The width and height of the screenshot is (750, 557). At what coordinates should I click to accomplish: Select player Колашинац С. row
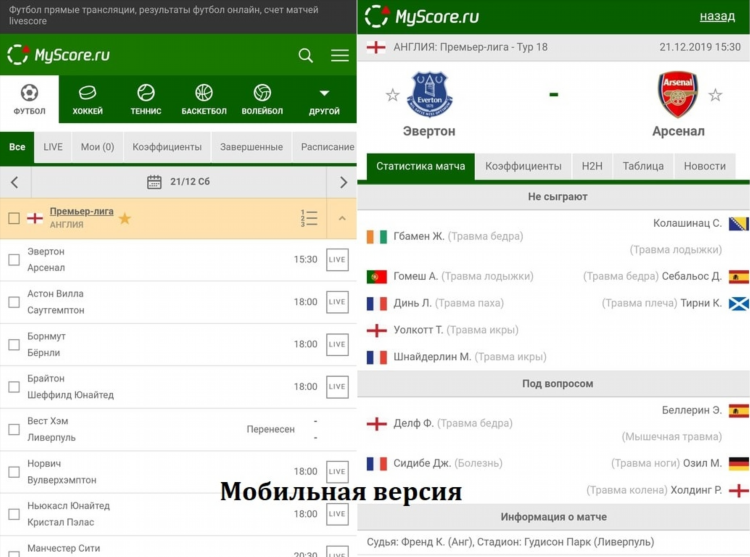click(689, 236)
